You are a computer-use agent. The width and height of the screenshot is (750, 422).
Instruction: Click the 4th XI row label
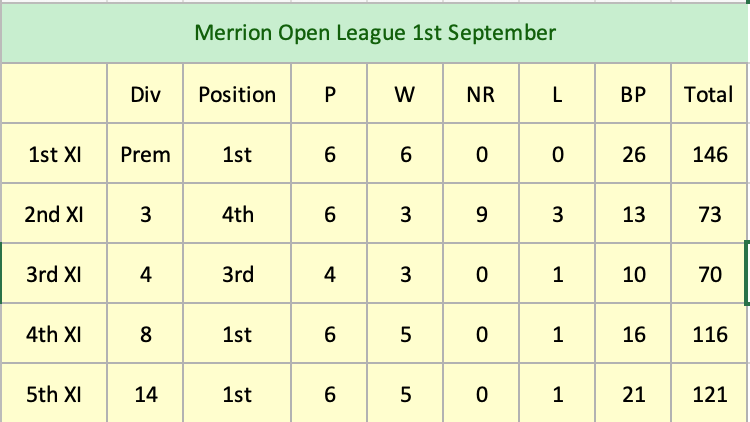click(x=55, y=334)
